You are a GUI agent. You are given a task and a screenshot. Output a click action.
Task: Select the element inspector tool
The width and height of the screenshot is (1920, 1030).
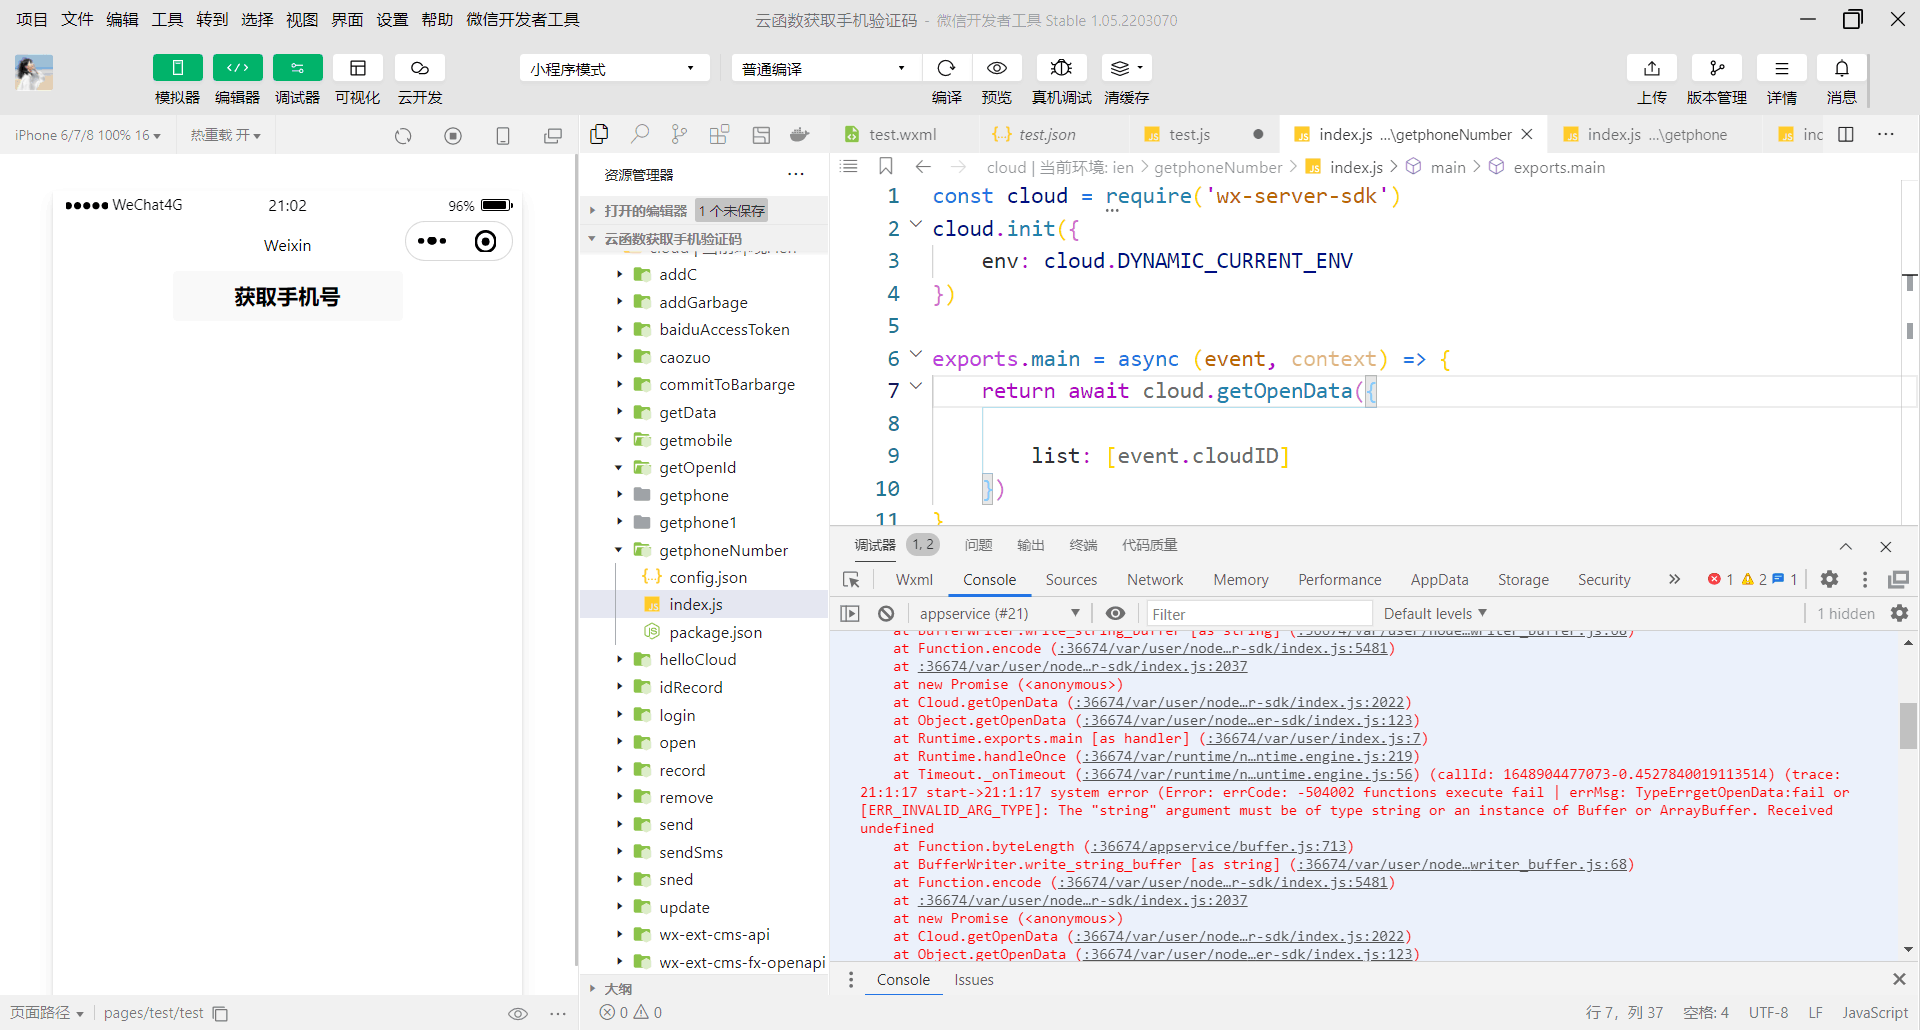click(x=851, y=580)
